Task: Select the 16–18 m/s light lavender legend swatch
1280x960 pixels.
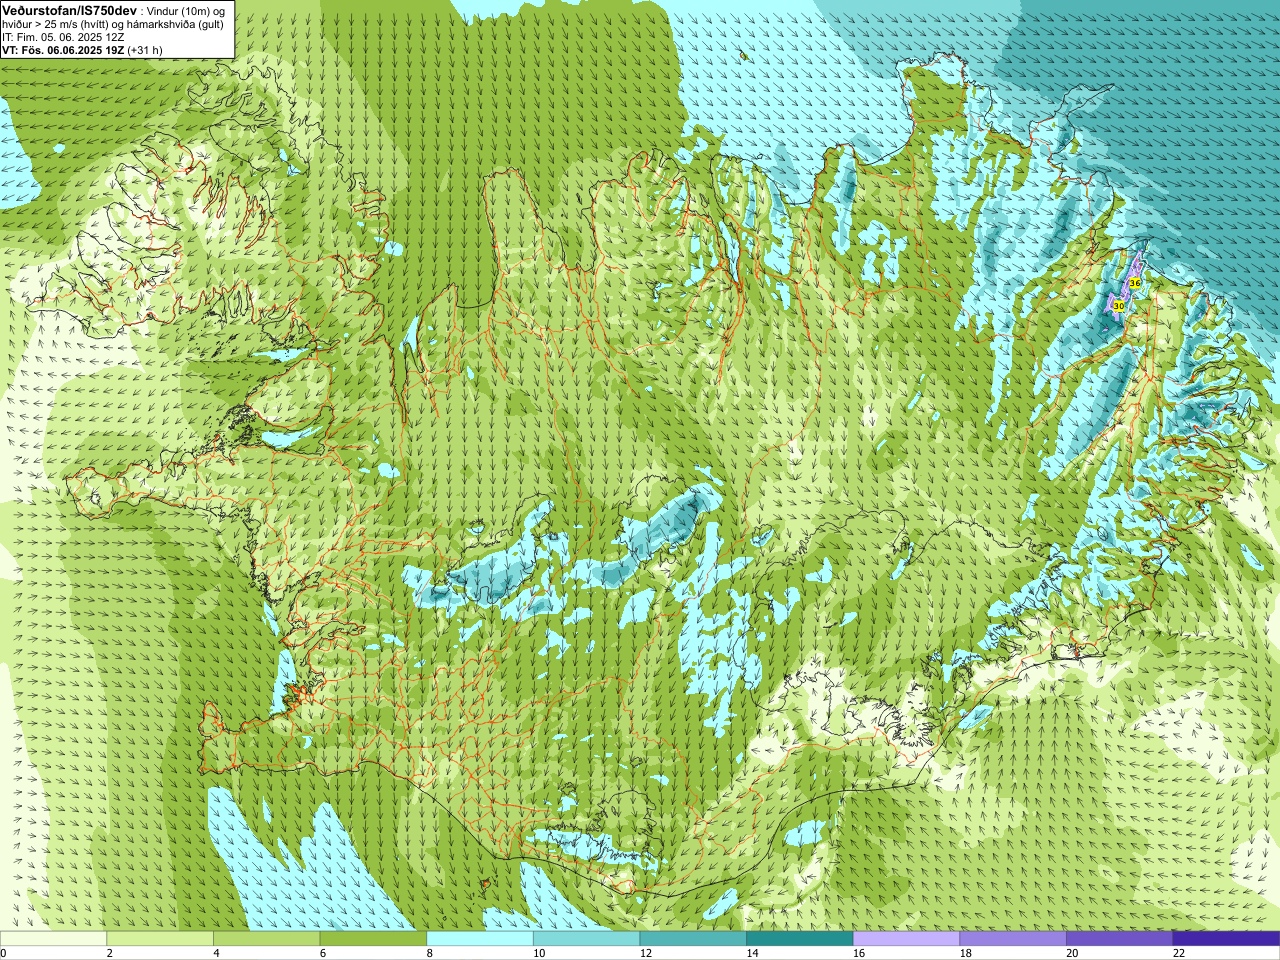Action: 906,939
